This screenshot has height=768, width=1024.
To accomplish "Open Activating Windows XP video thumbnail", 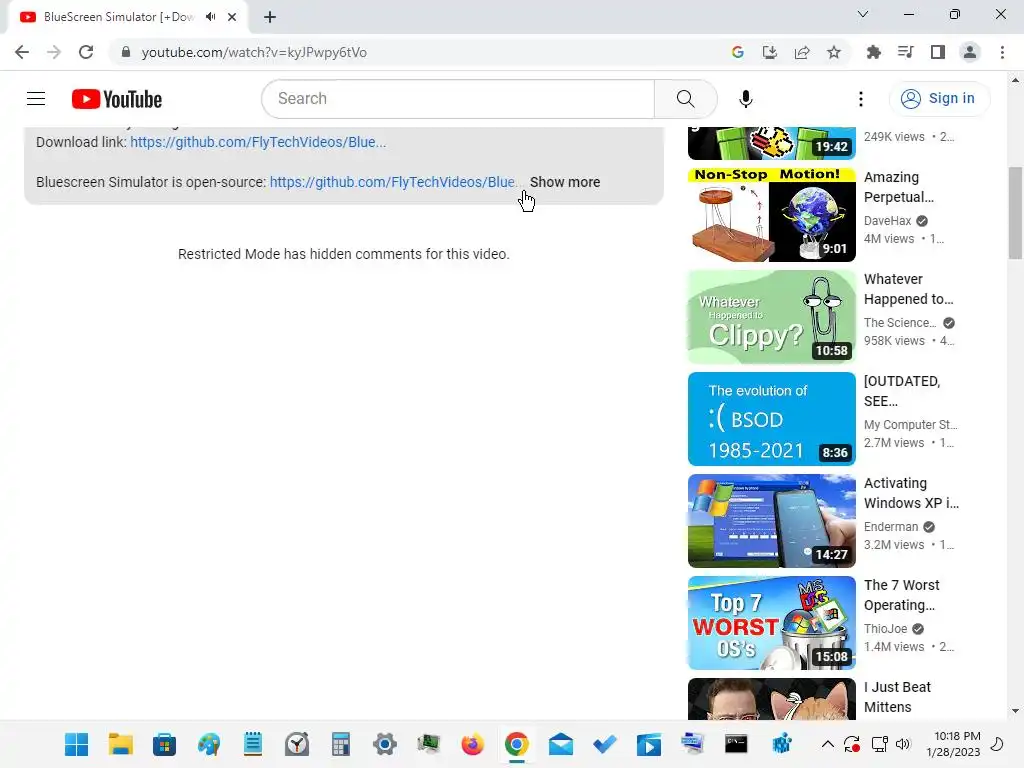I will coord(771,520).
